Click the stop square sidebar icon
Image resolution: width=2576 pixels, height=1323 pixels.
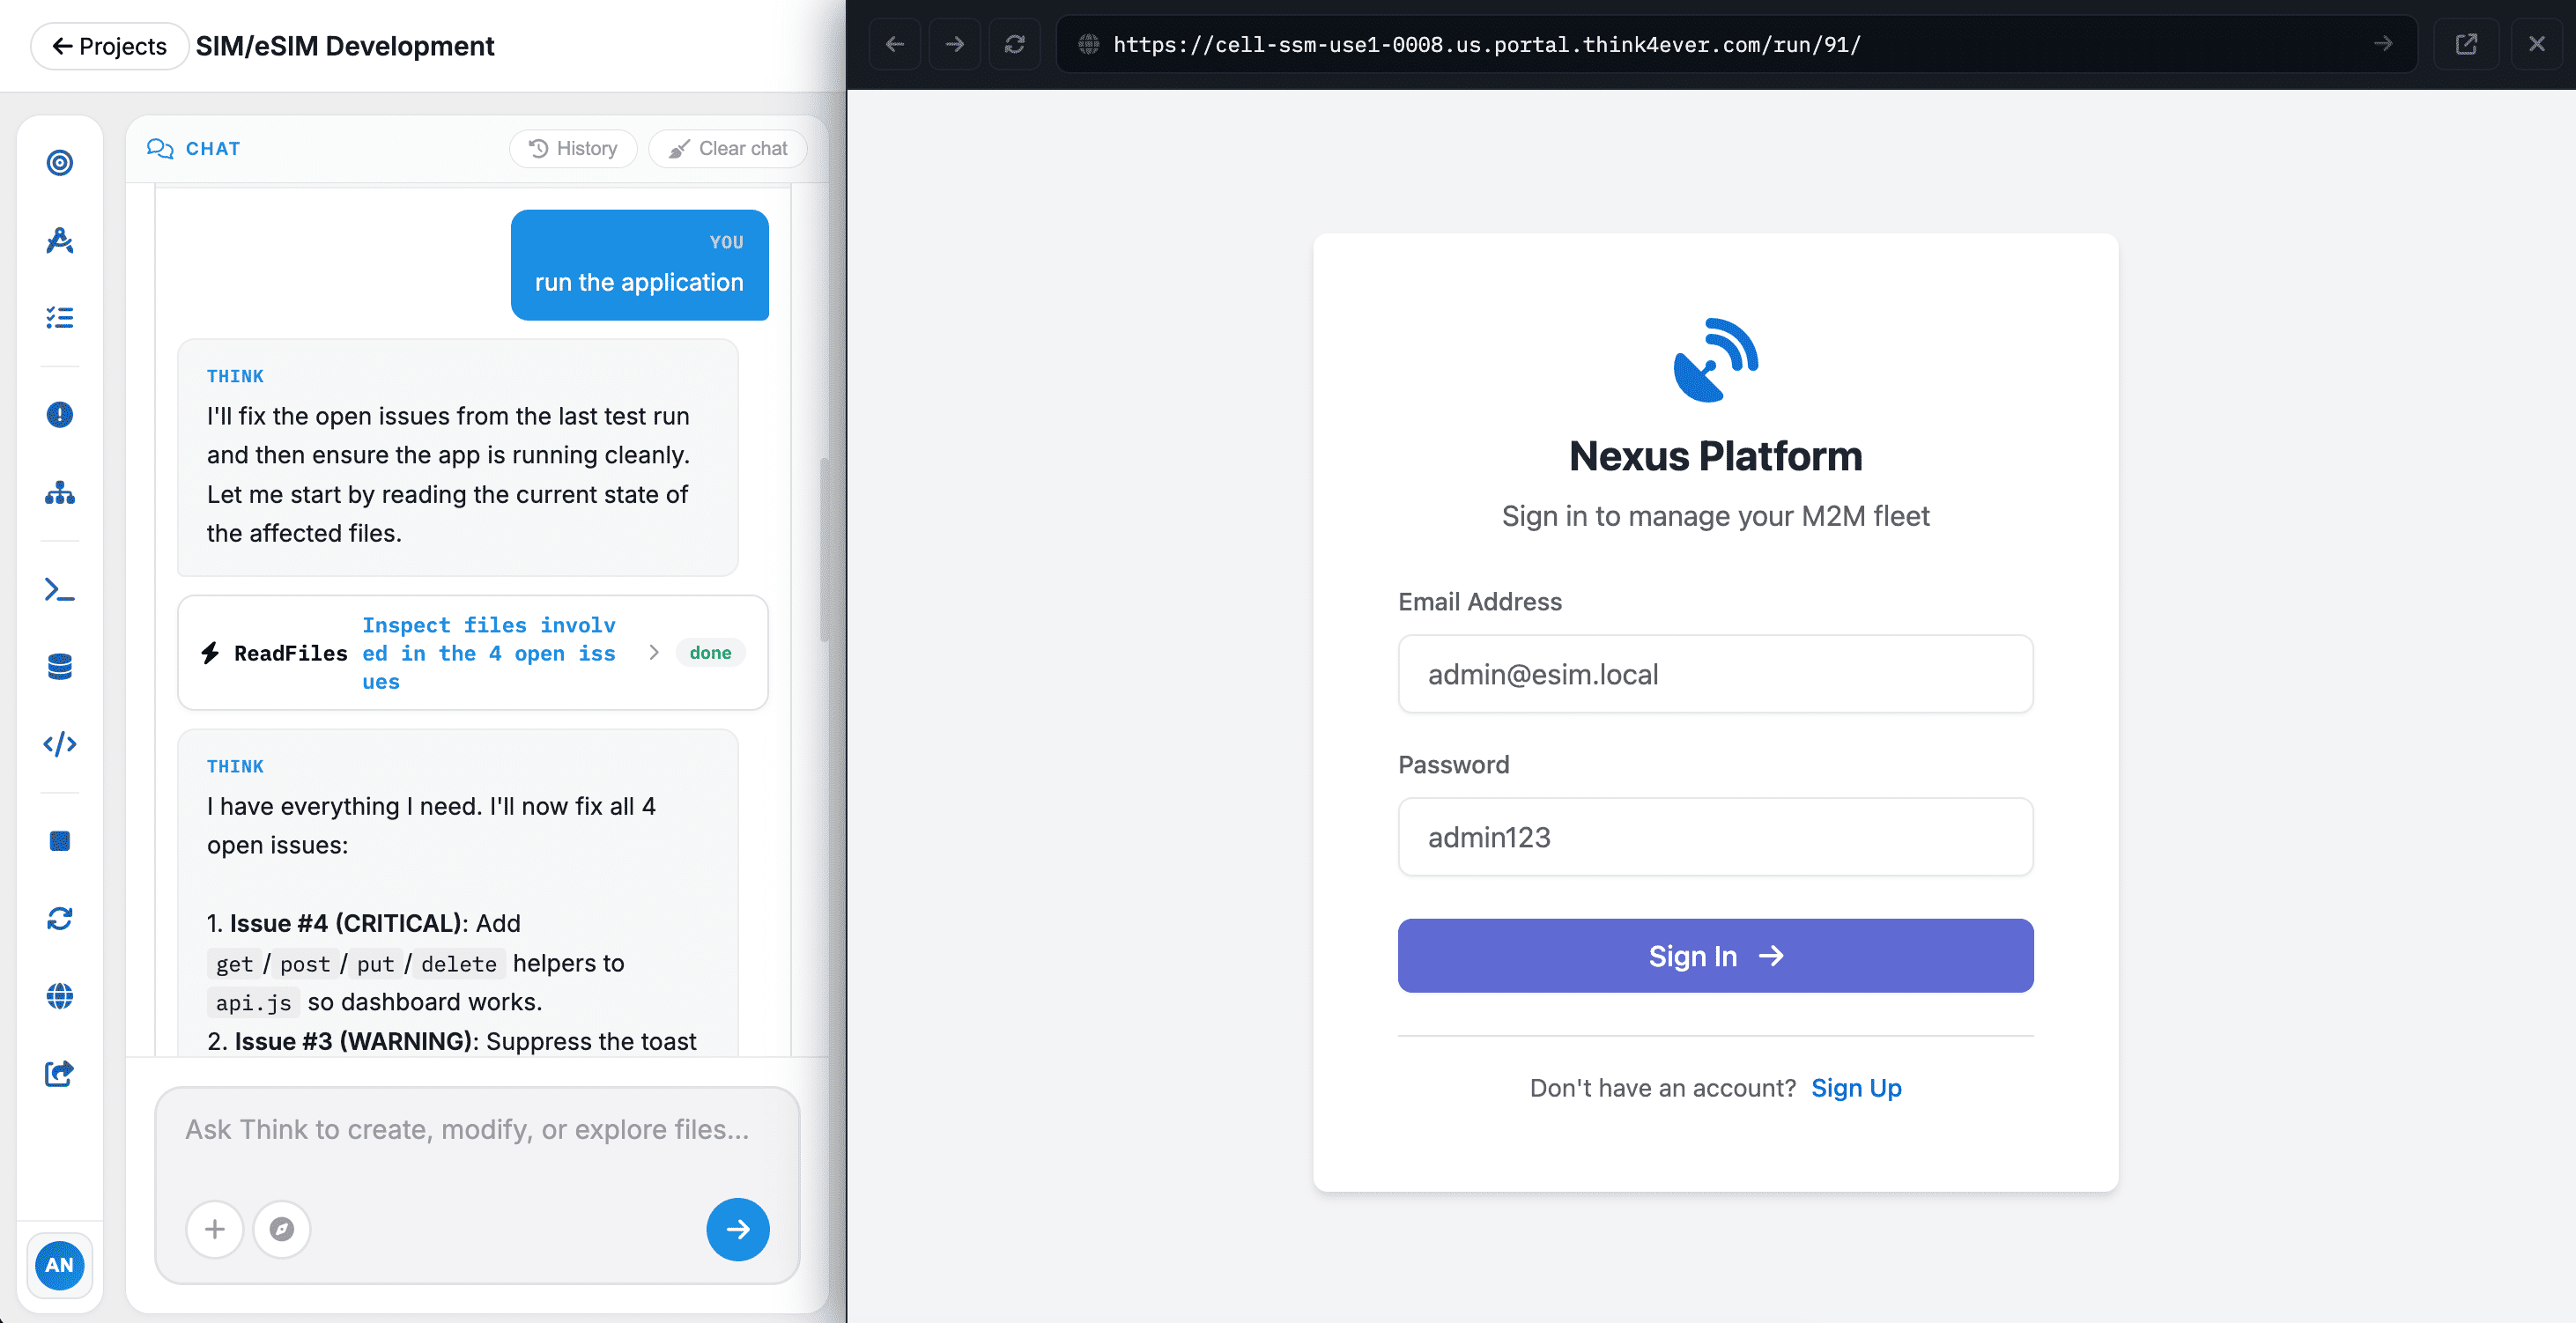[x=60, y=841]
